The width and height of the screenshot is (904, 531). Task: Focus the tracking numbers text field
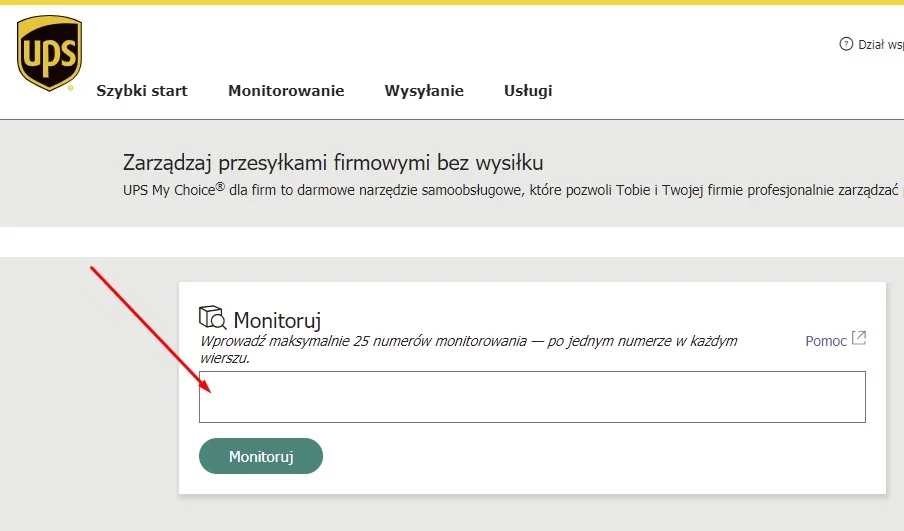click(x=532, y=397)
